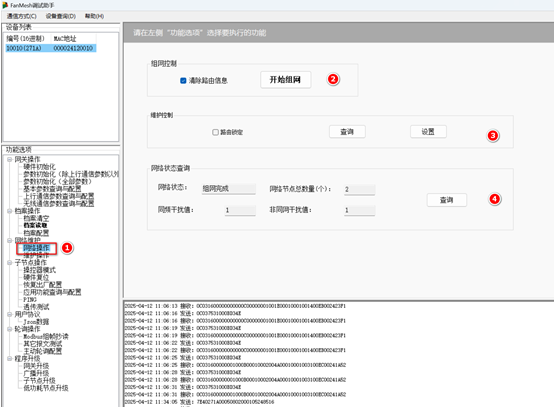Click the FanMesh app icon in title bar
The width and height of the screenshot is (554, 408).
(x=5, y=5)
